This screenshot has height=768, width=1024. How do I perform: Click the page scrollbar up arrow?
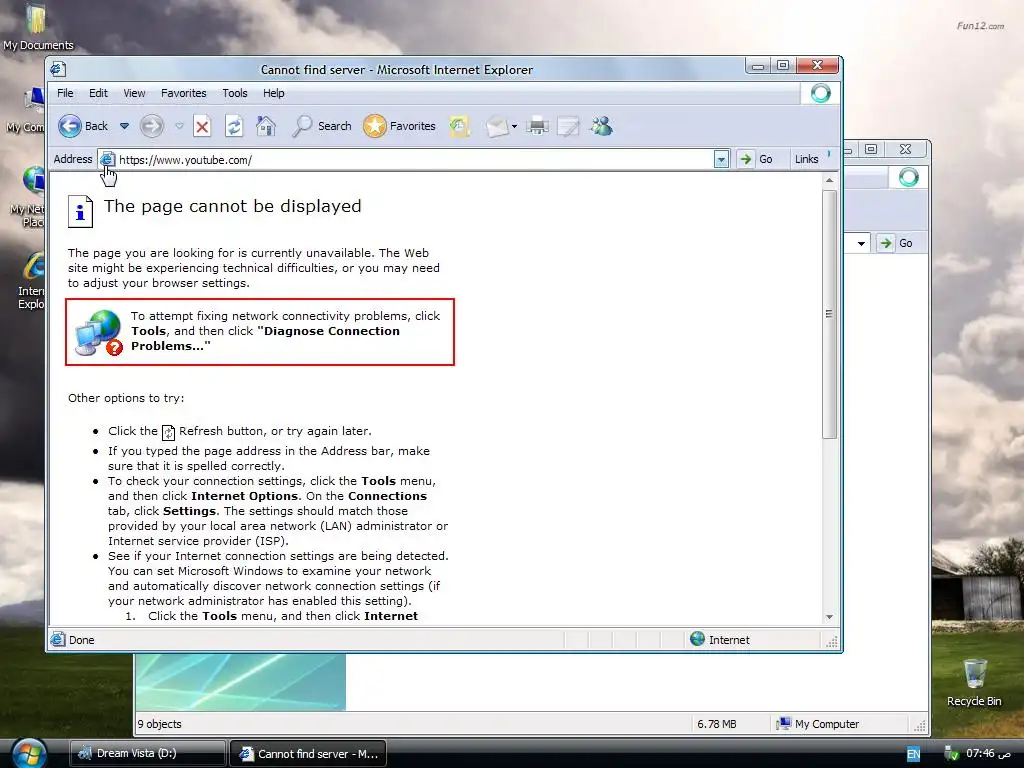tap(829, 180)
